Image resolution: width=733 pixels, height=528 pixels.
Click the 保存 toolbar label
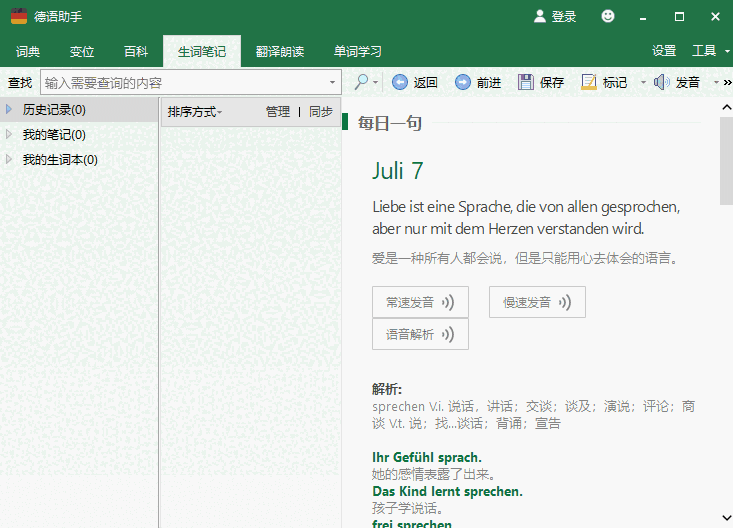(552, 83)
